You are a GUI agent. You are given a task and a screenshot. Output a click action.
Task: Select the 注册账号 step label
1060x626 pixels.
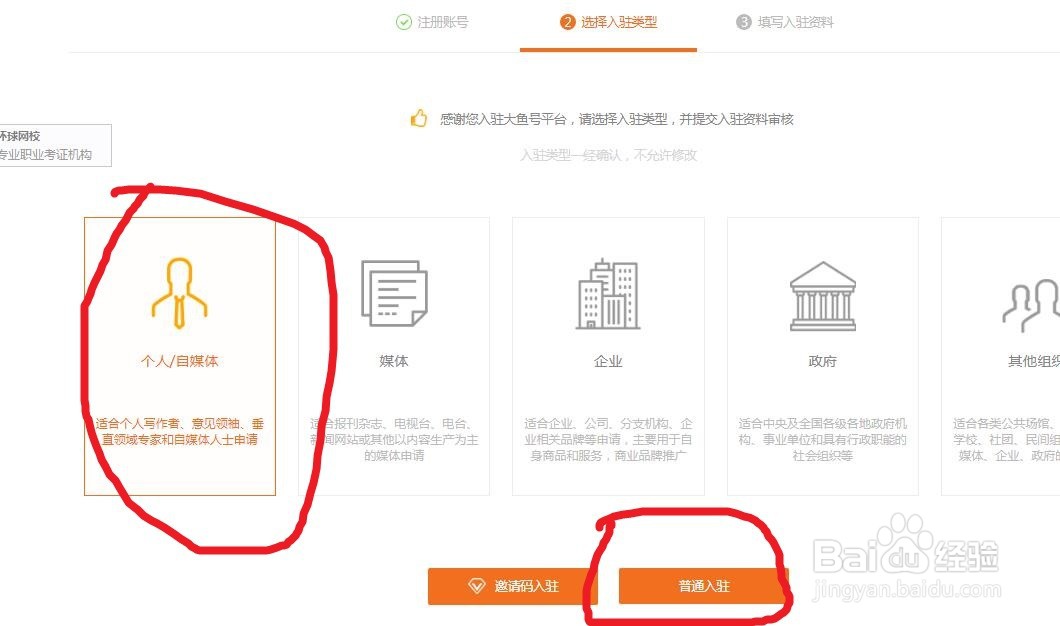[x=442, y=23]
